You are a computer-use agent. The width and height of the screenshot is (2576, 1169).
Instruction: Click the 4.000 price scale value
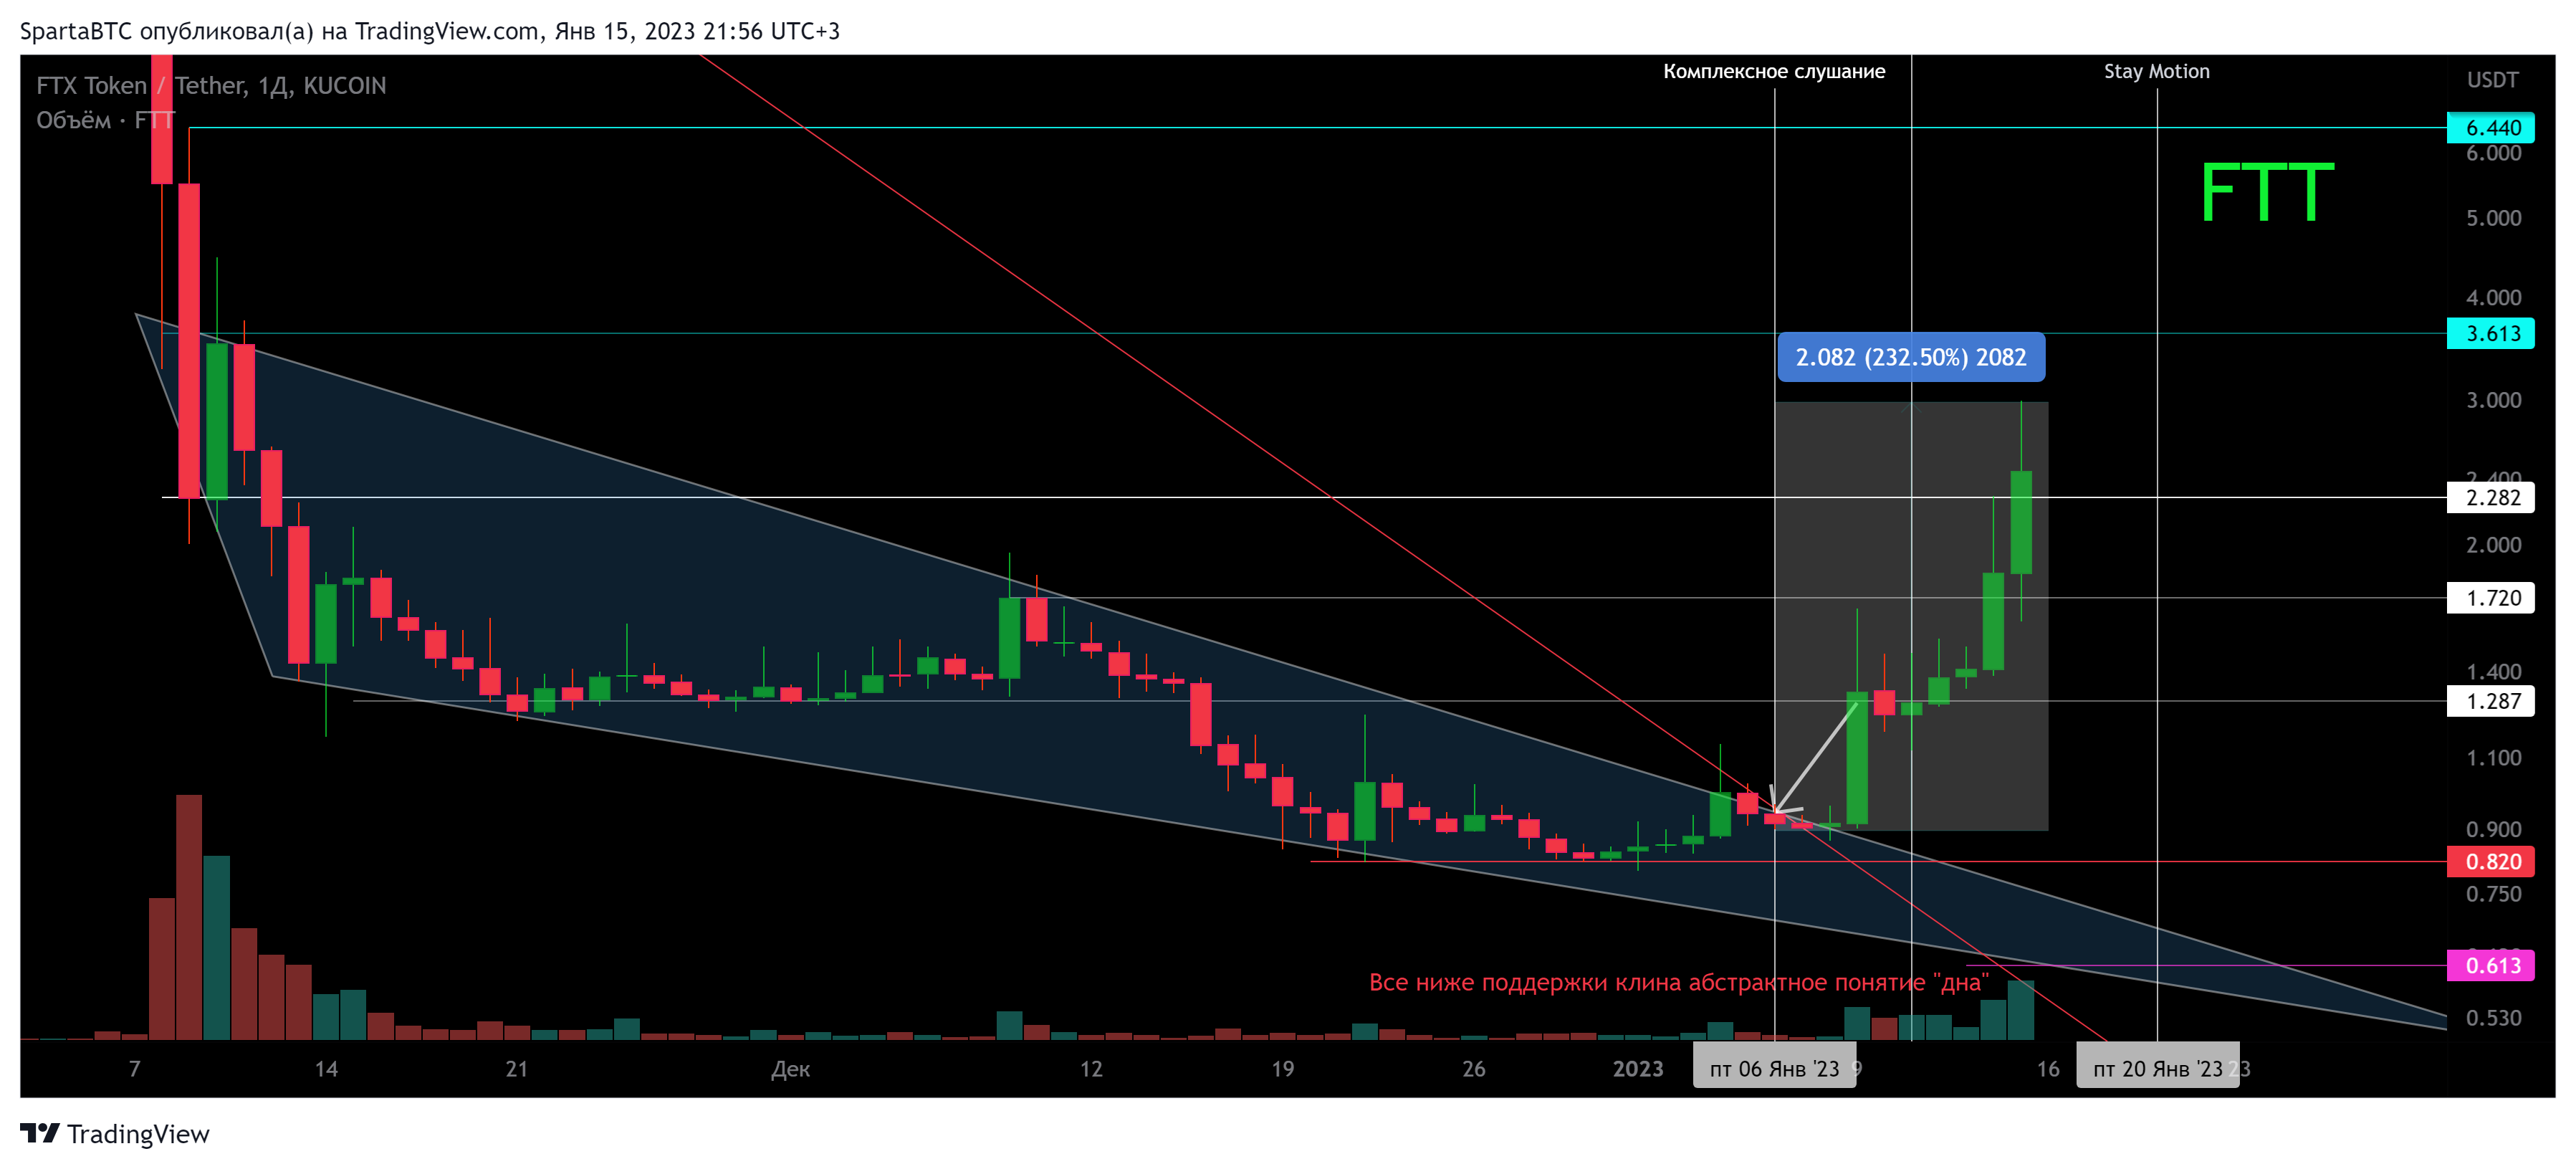pyautogui.click(x=2493, y=297)
